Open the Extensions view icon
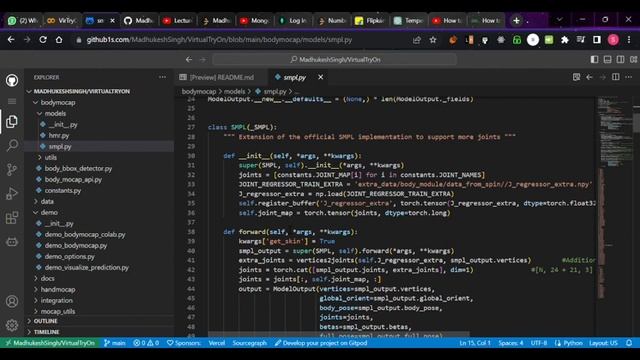 (x=12, y=218)
